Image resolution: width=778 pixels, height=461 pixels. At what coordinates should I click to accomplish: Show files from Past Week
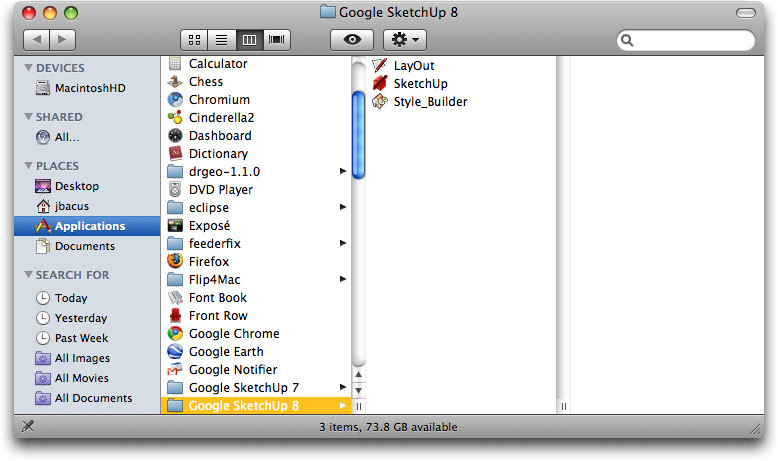(x=72, y=338)
